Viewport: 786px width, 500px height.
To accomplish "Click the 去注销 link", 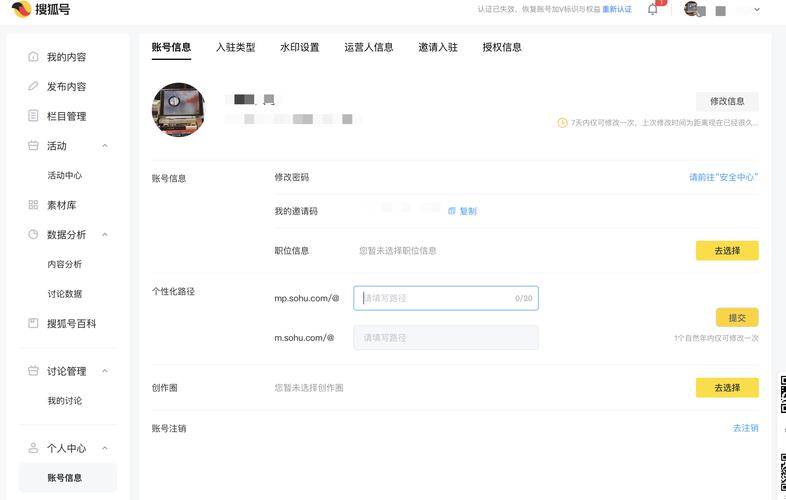I will (745, 428).
